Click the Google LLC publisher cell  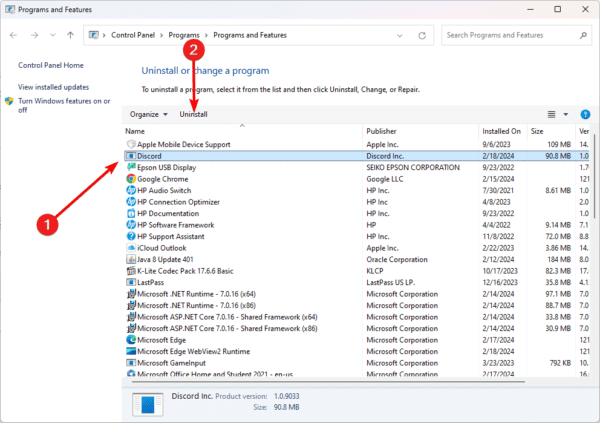[x=385, y=179]
